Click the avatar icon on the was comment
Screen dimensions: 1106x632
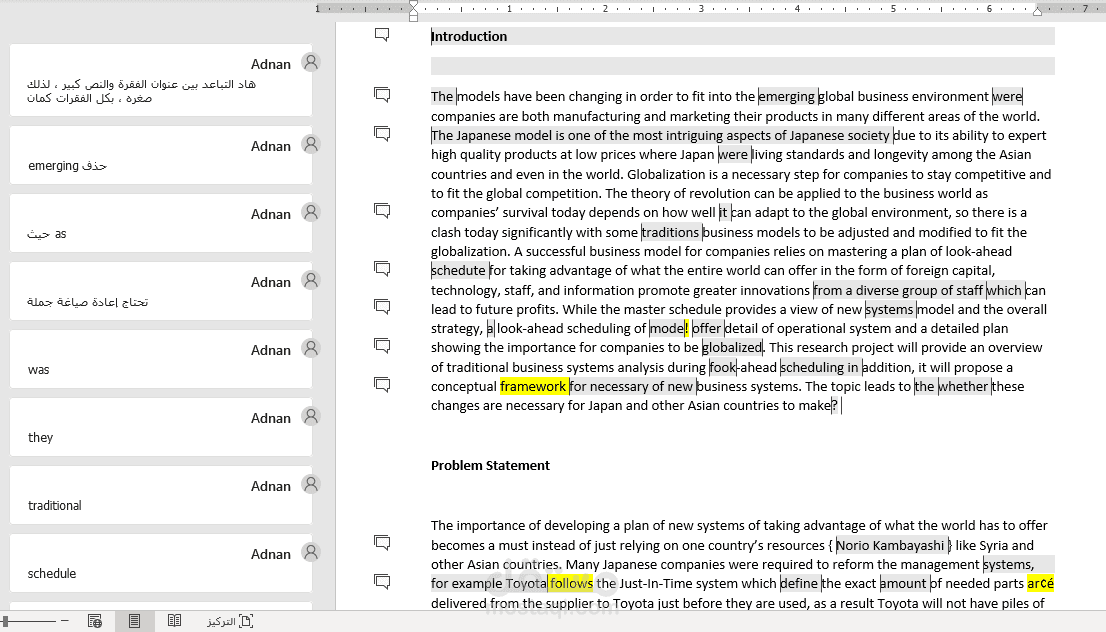tap(310, 349)
